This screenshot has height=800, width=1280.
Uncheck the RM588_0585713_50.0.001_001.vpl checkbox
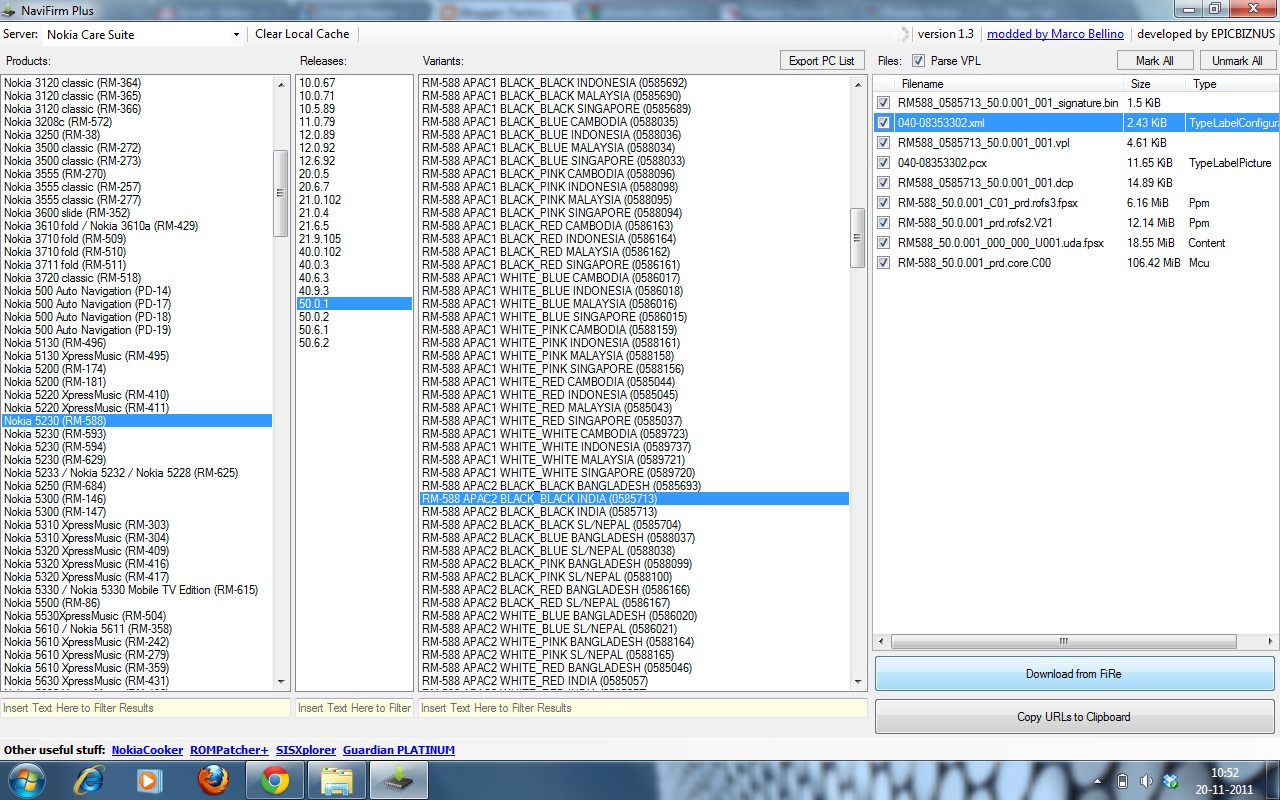click(883, 143)
